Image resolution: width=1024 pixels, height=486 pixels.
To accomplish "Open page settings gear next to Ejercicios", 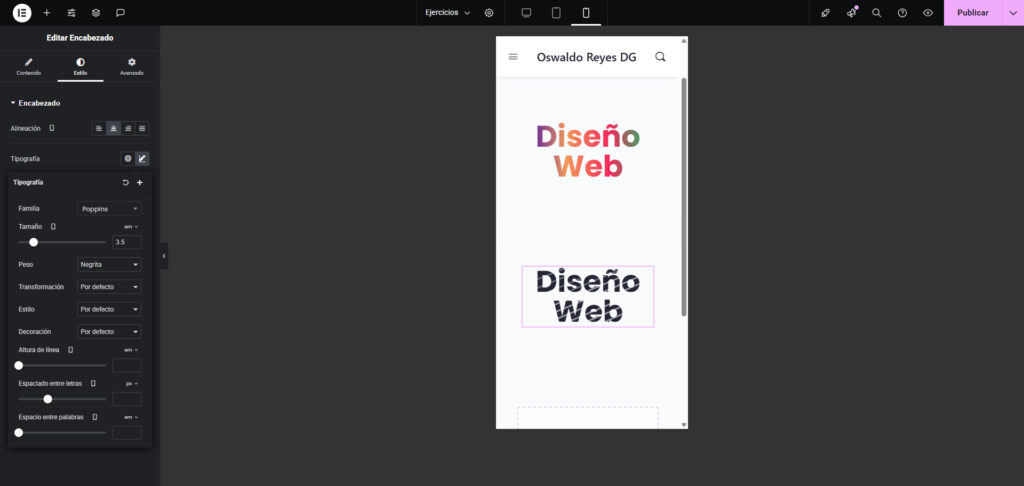I will coord(489,13).
